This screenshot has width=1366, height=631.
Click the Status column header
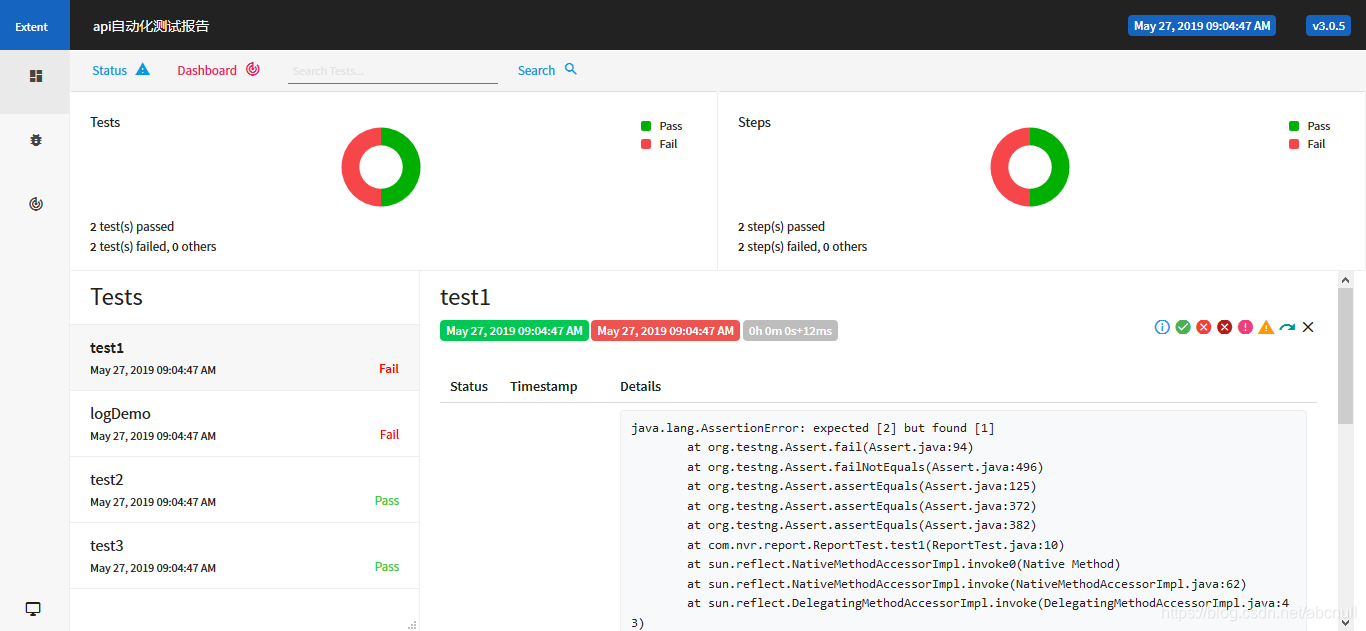point(469,386)
